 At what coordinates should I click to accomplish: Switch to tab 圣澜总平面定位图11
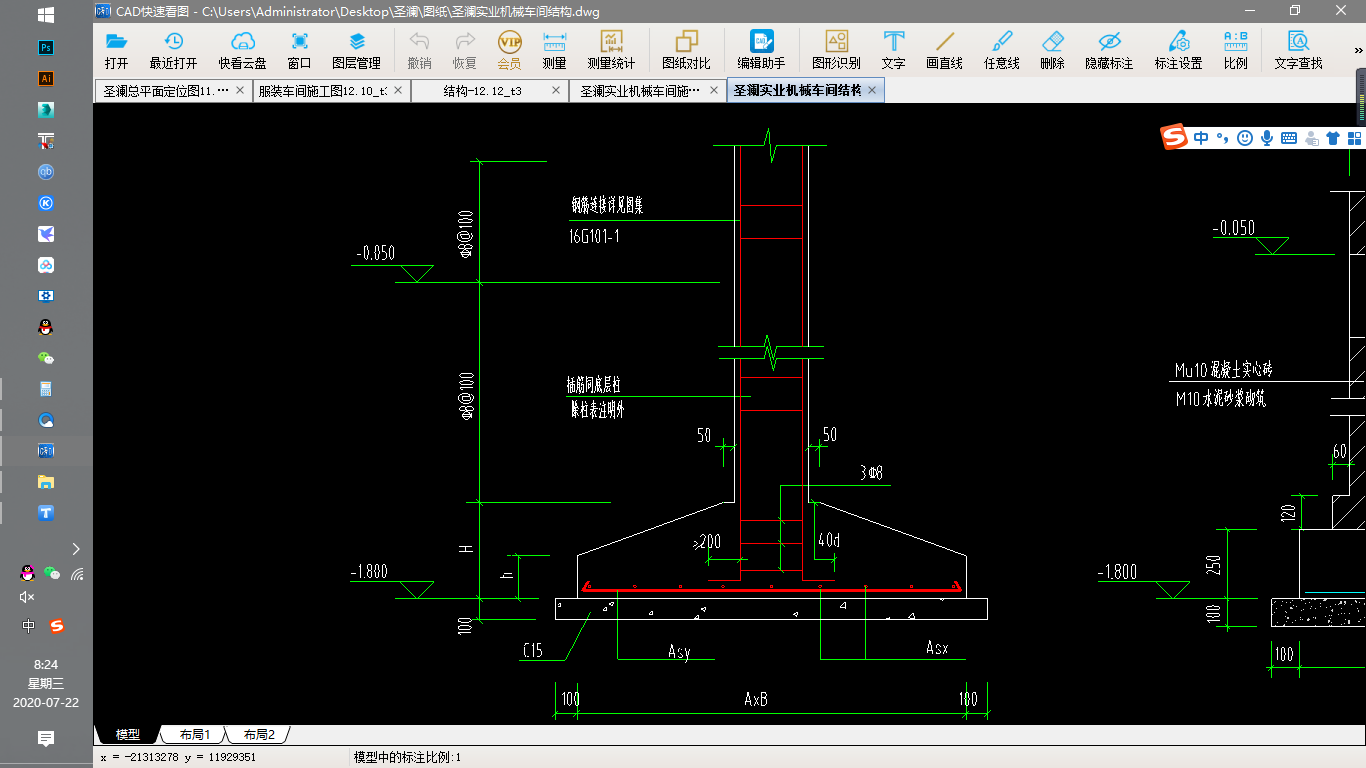pyautogui.click(x=171, y=91)
